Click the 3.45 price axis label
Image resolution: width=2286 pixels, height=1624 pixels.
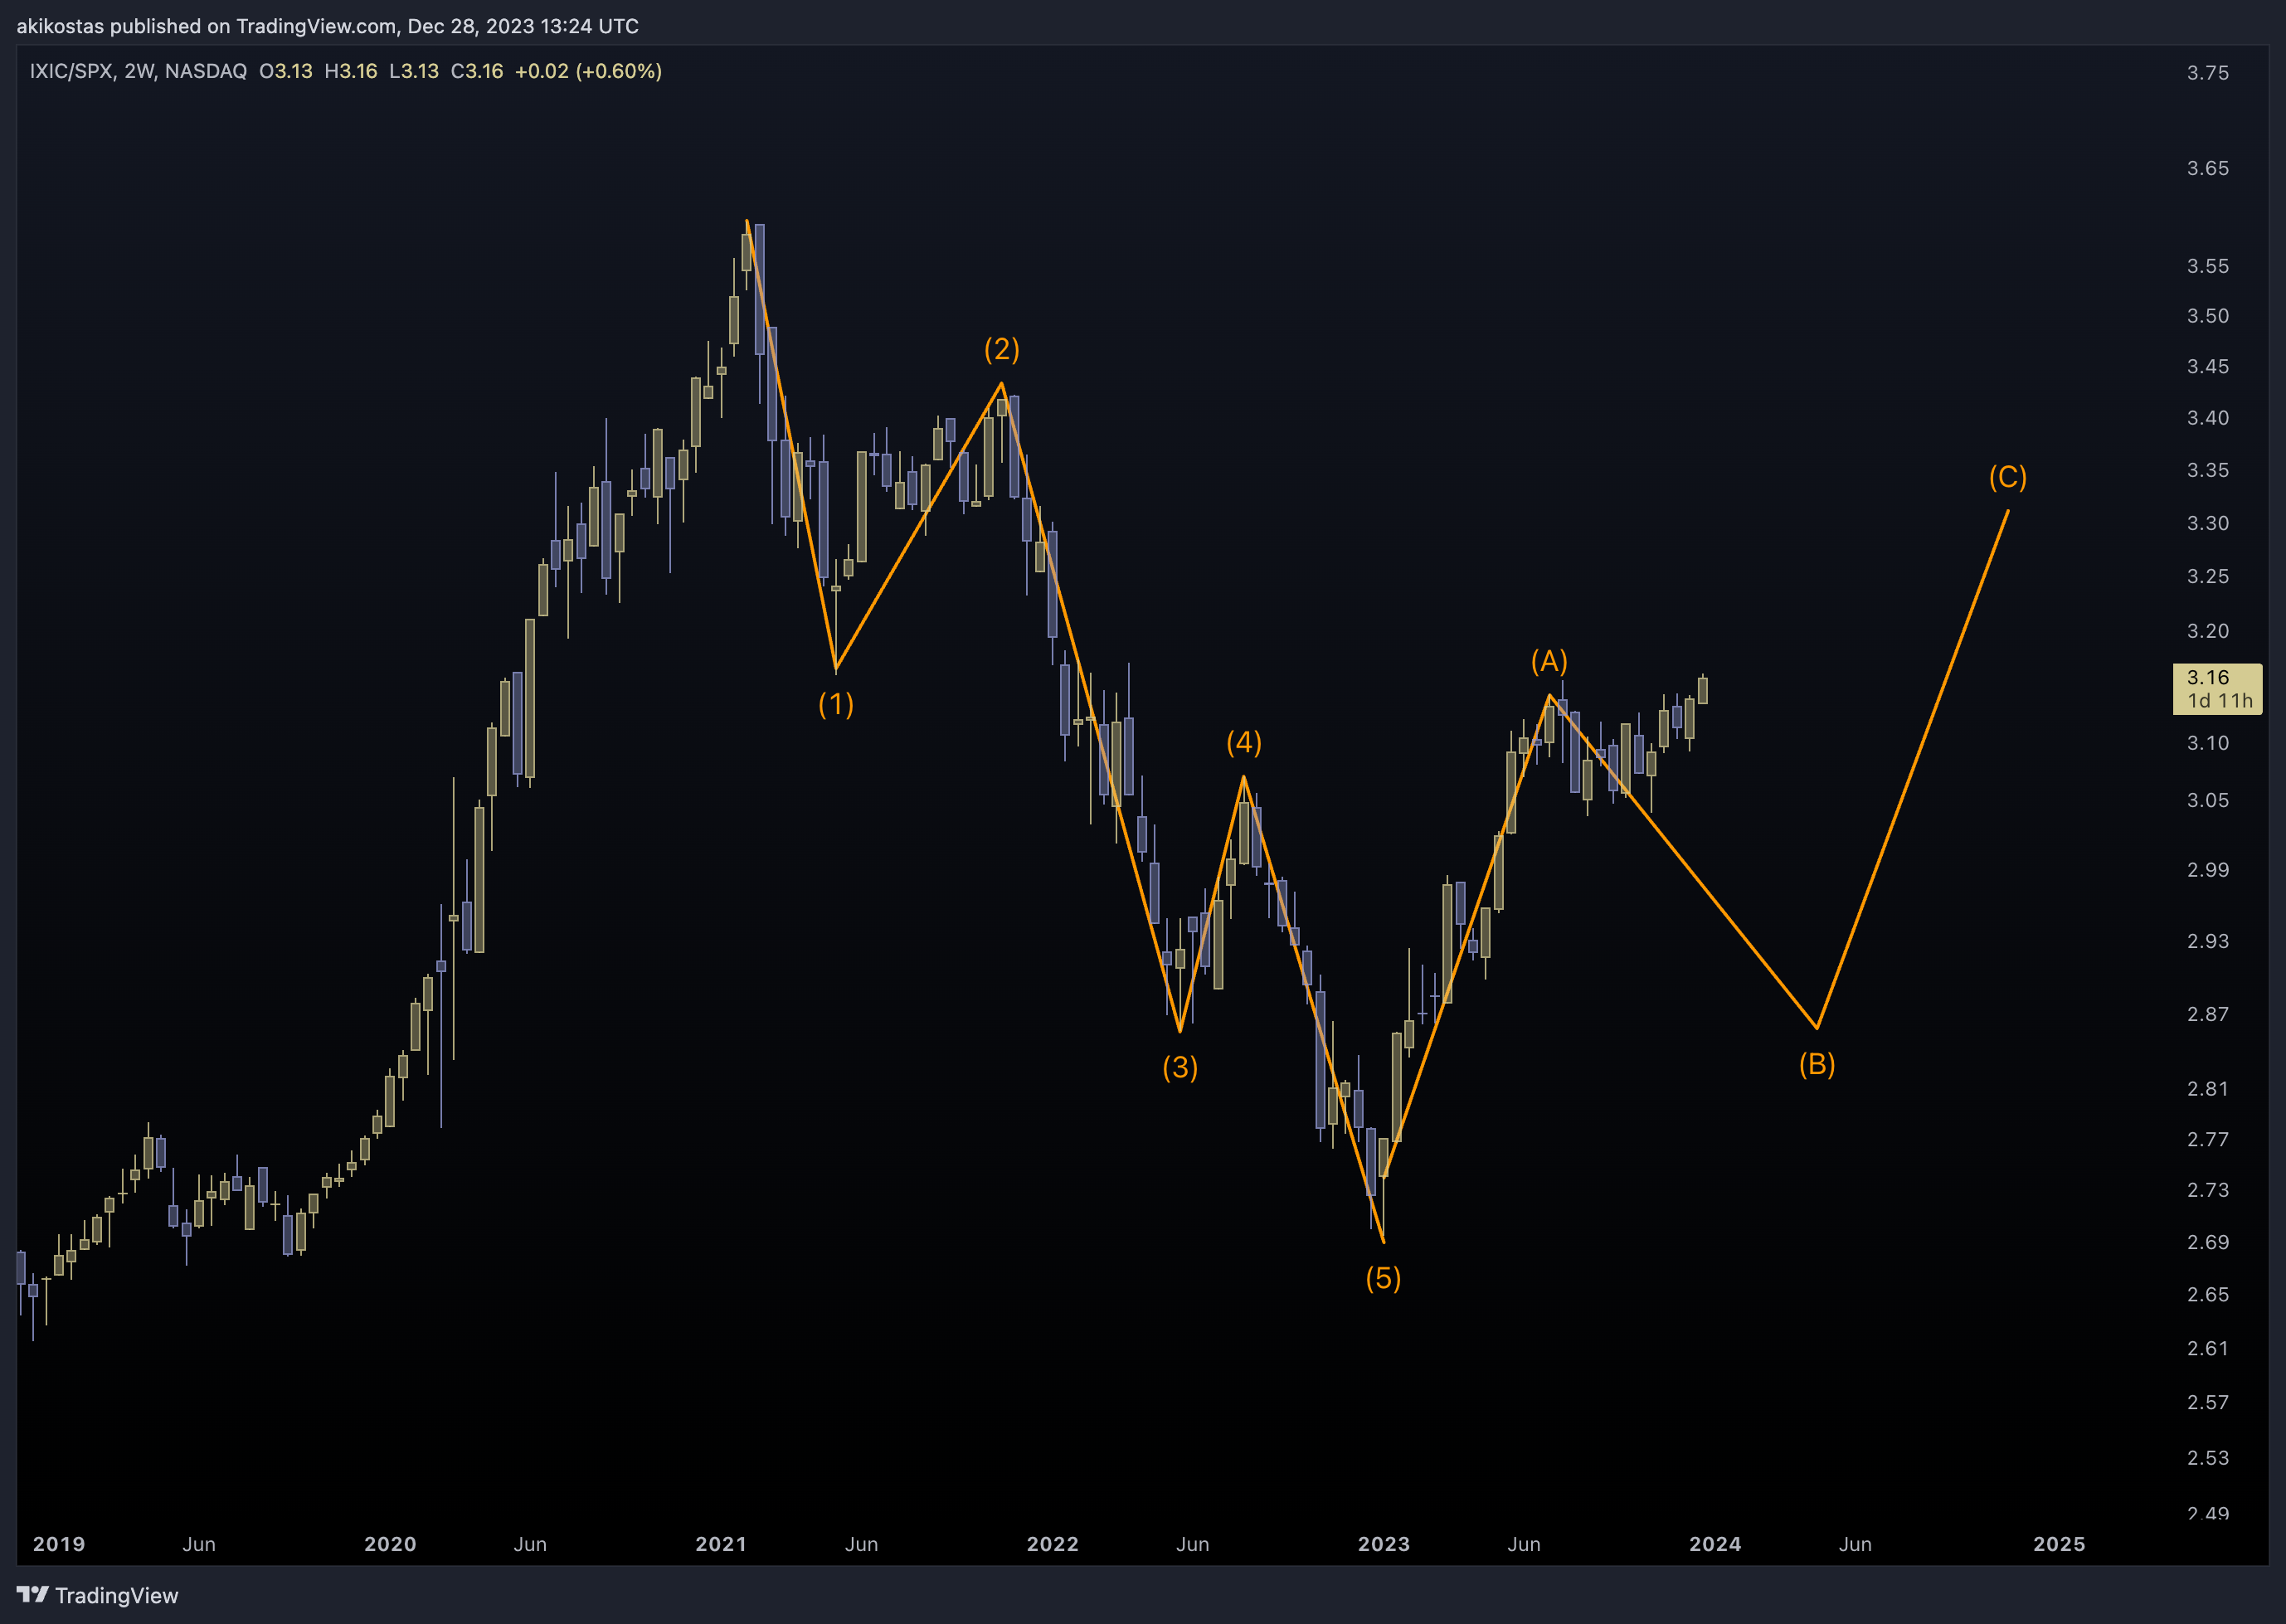[2208, 366]
